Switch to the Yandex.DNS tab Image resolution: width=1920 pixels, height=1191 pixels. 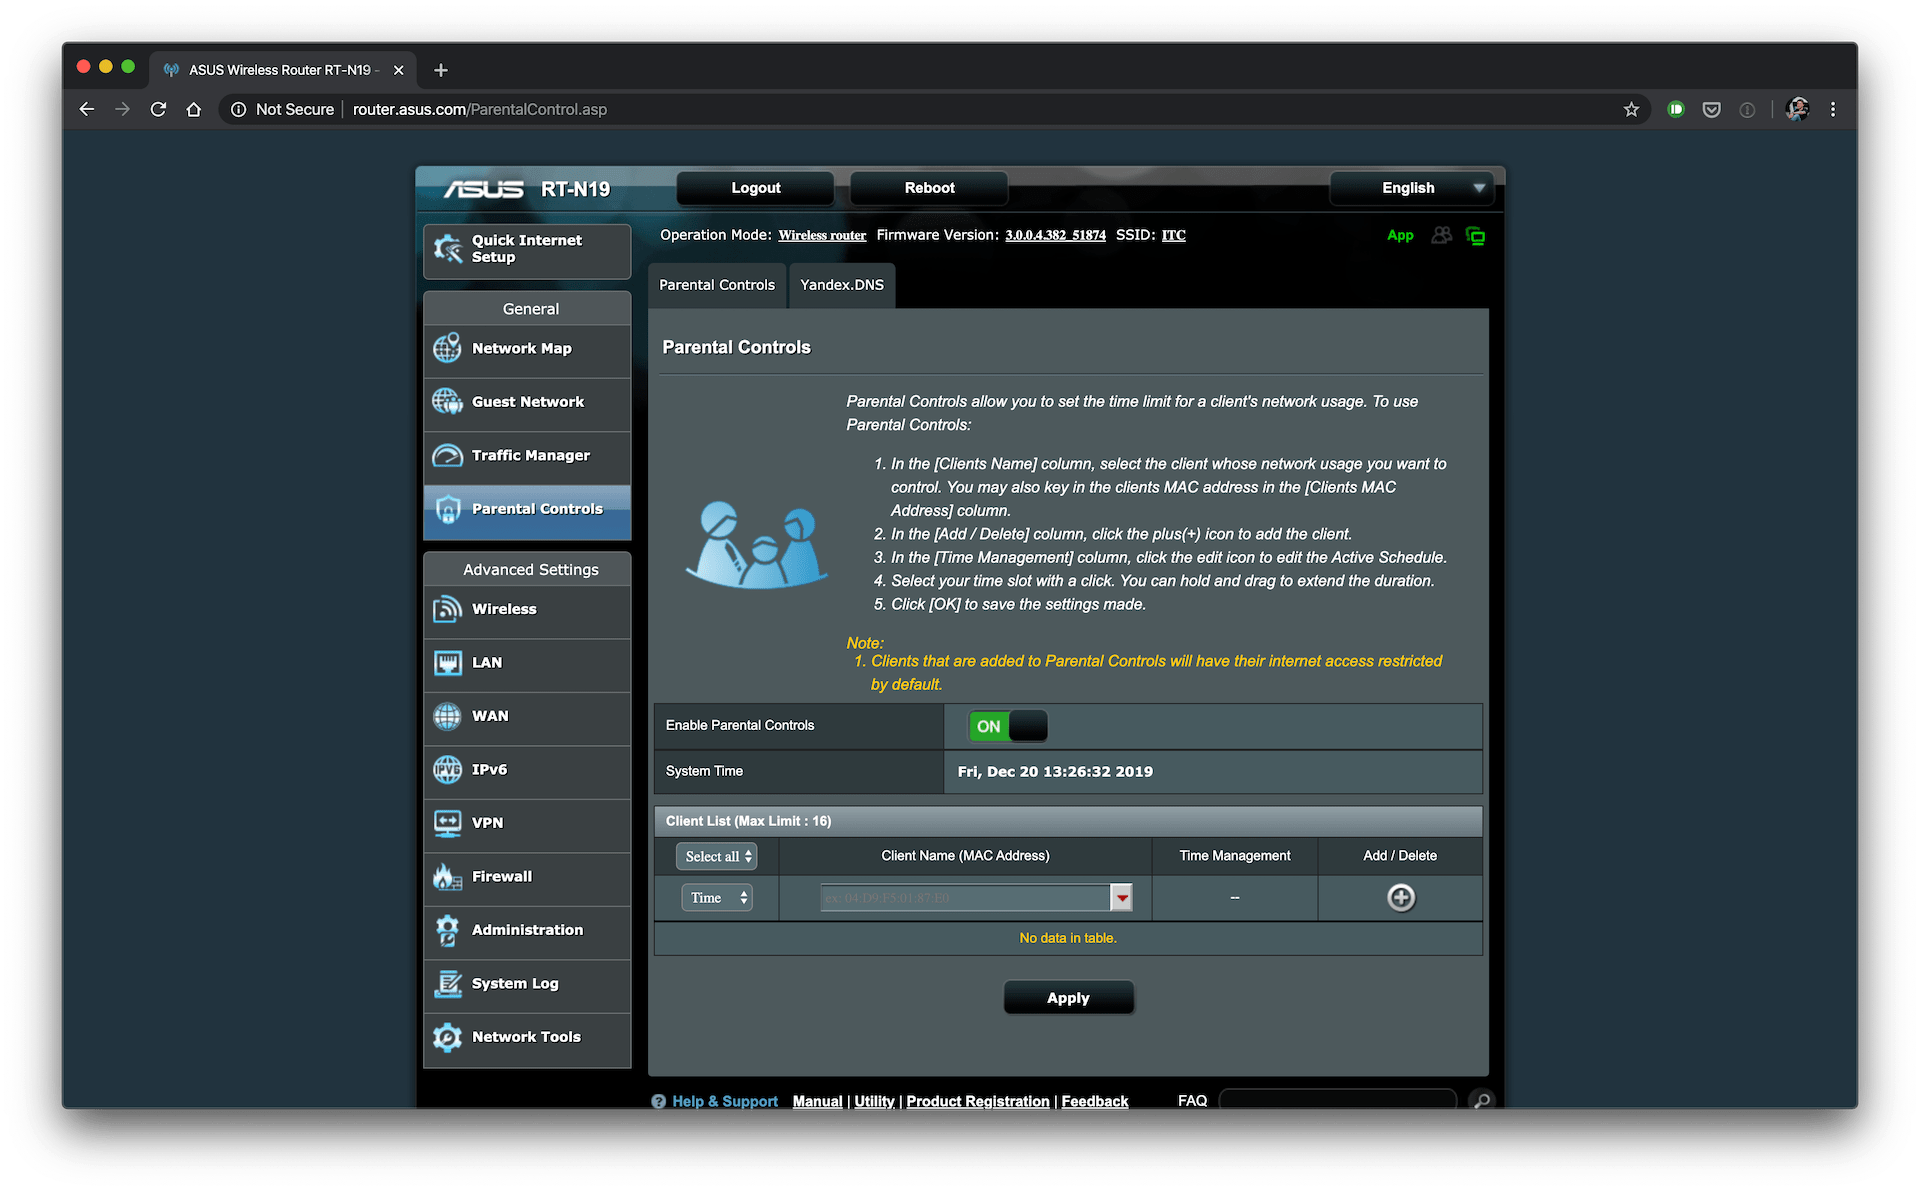click(842, 285)
